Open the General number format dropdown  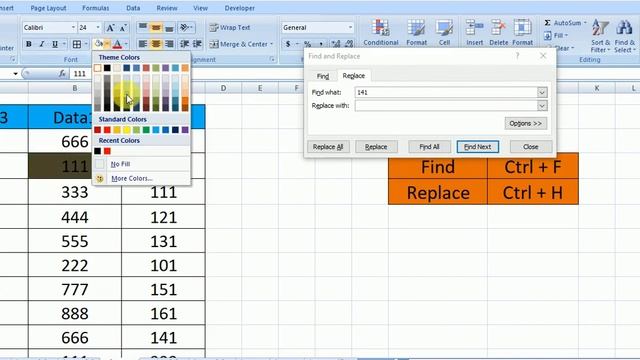pos(350,27)
